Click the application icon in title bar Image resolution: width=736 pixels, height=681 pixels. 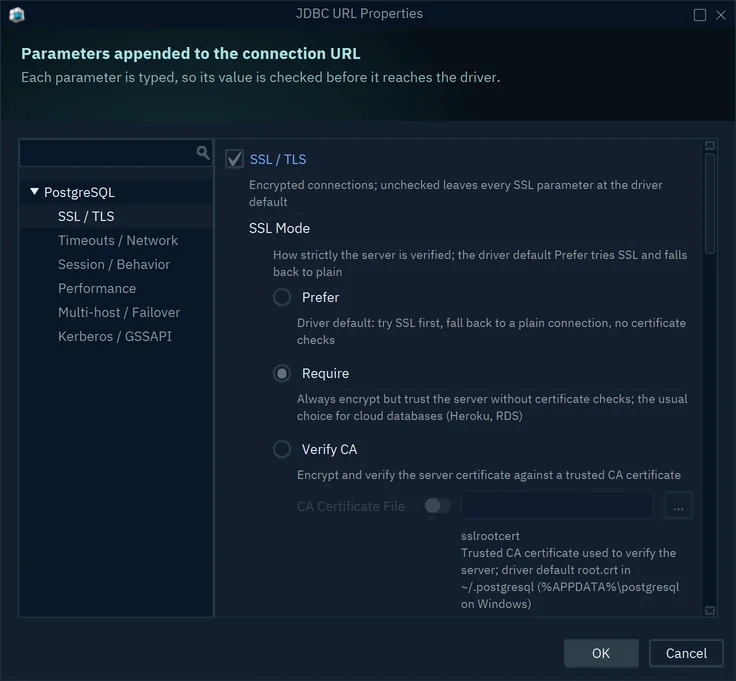point(17,14)
